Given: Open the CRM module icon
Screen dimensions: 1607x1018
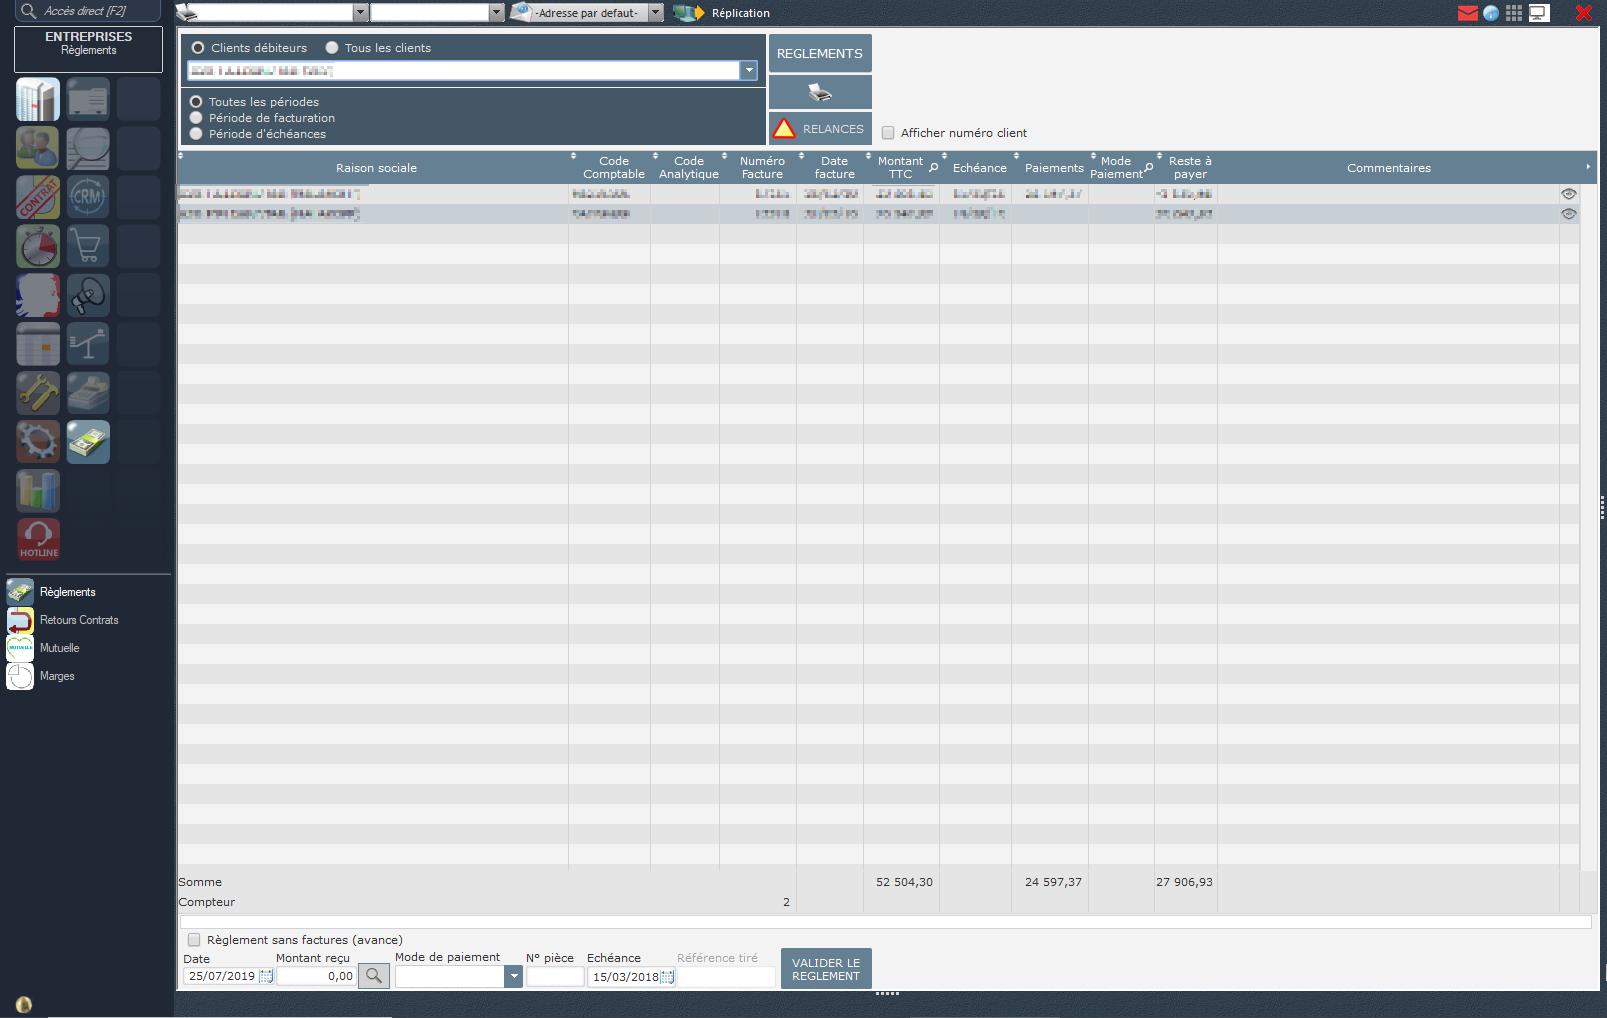Looking at the screenshot, I should pos(88,197).
